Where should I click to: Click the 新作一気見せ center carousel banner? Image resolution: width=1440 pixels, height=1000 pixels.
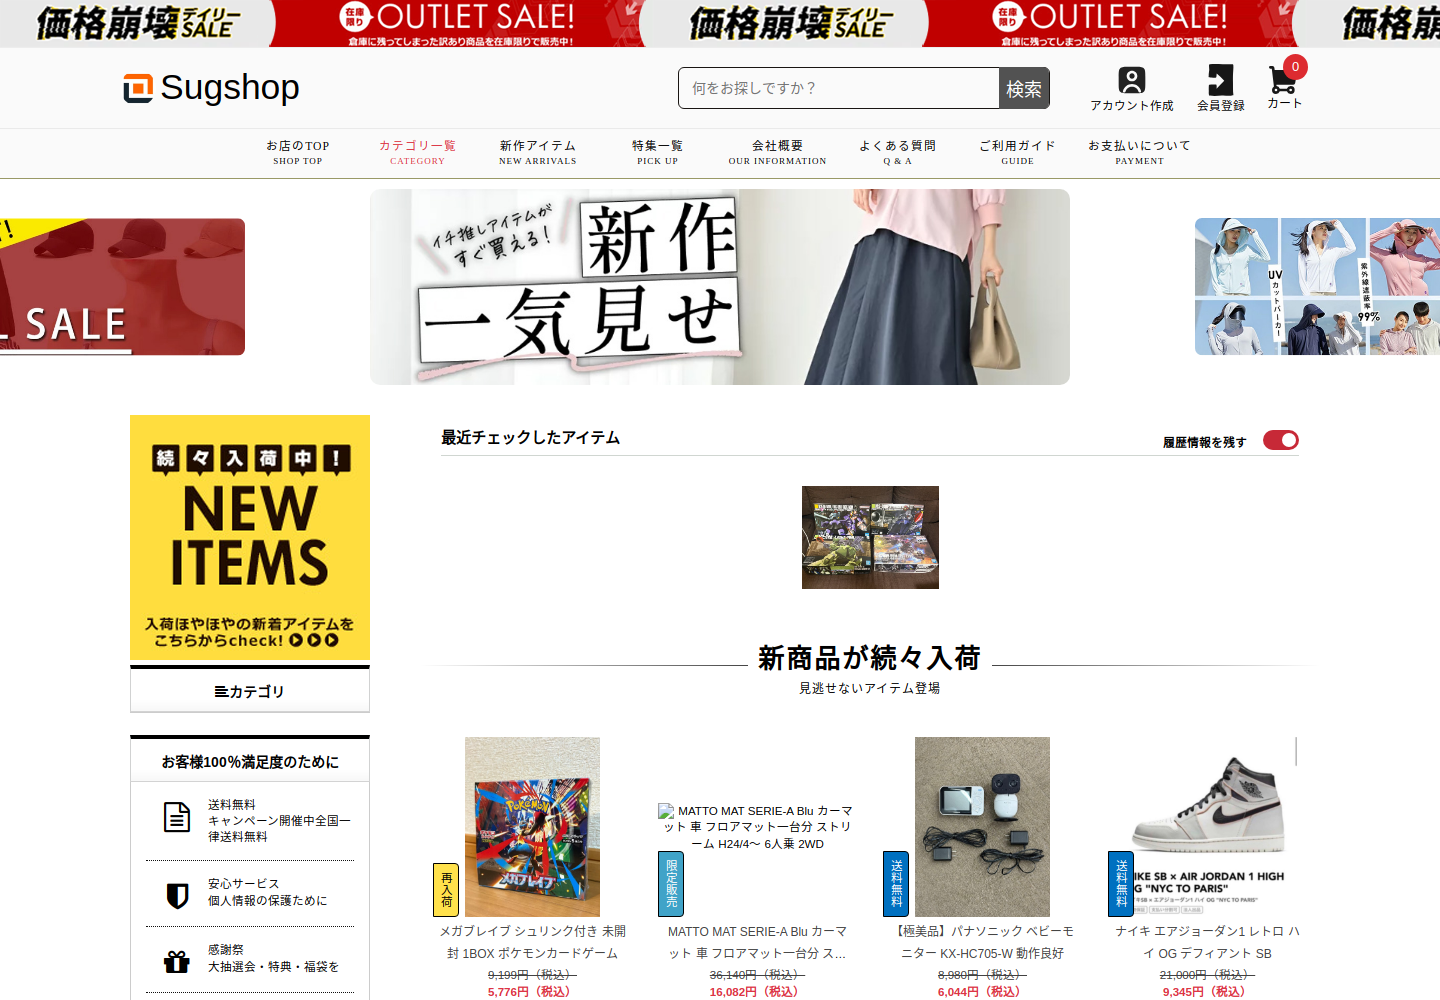tap(720, 287)
